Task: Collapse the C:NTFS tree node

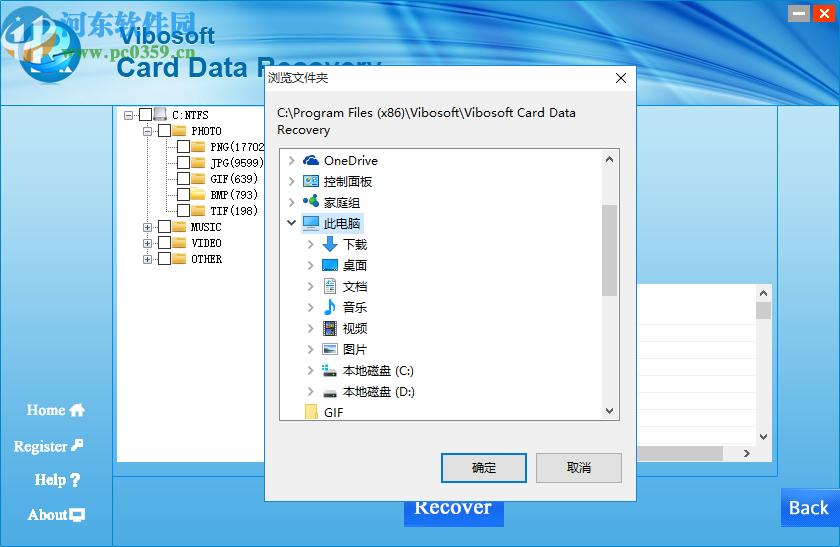Action: [x=128, y=115]
